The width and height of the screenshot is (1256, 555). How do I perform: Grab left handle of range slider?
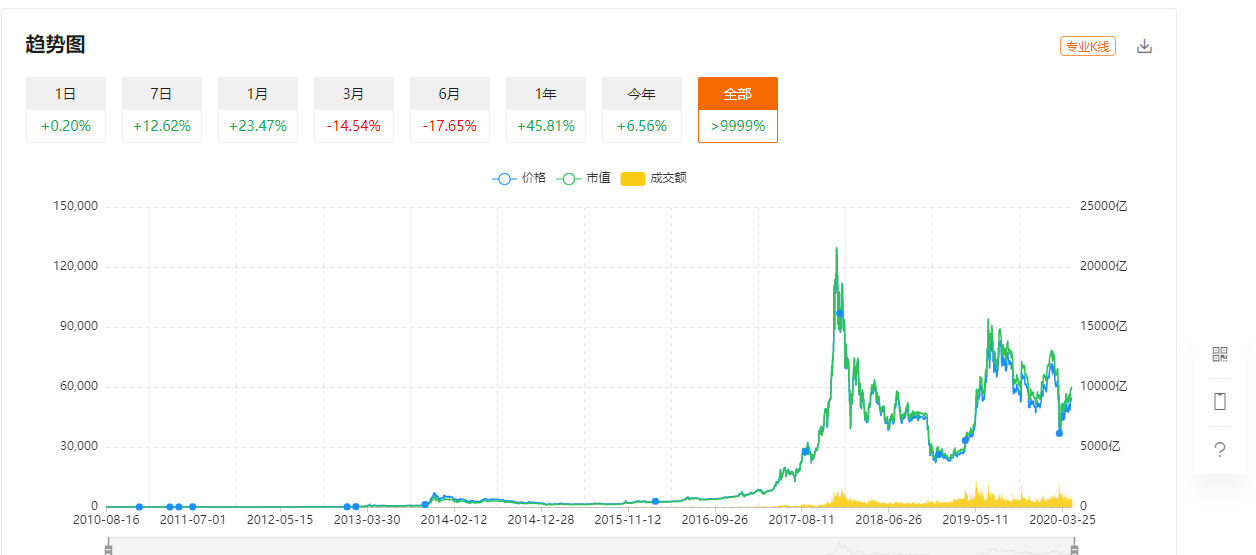(108, 548)
